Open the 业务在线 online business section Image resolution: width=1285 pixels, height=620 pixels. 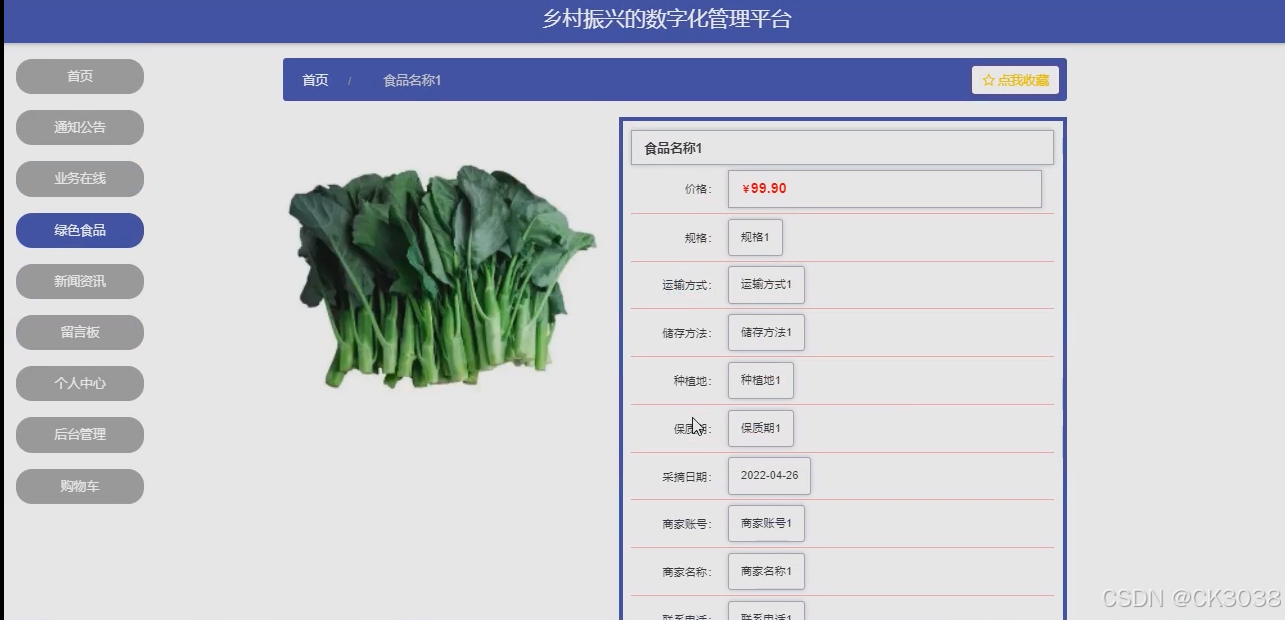tap(79, 178)
